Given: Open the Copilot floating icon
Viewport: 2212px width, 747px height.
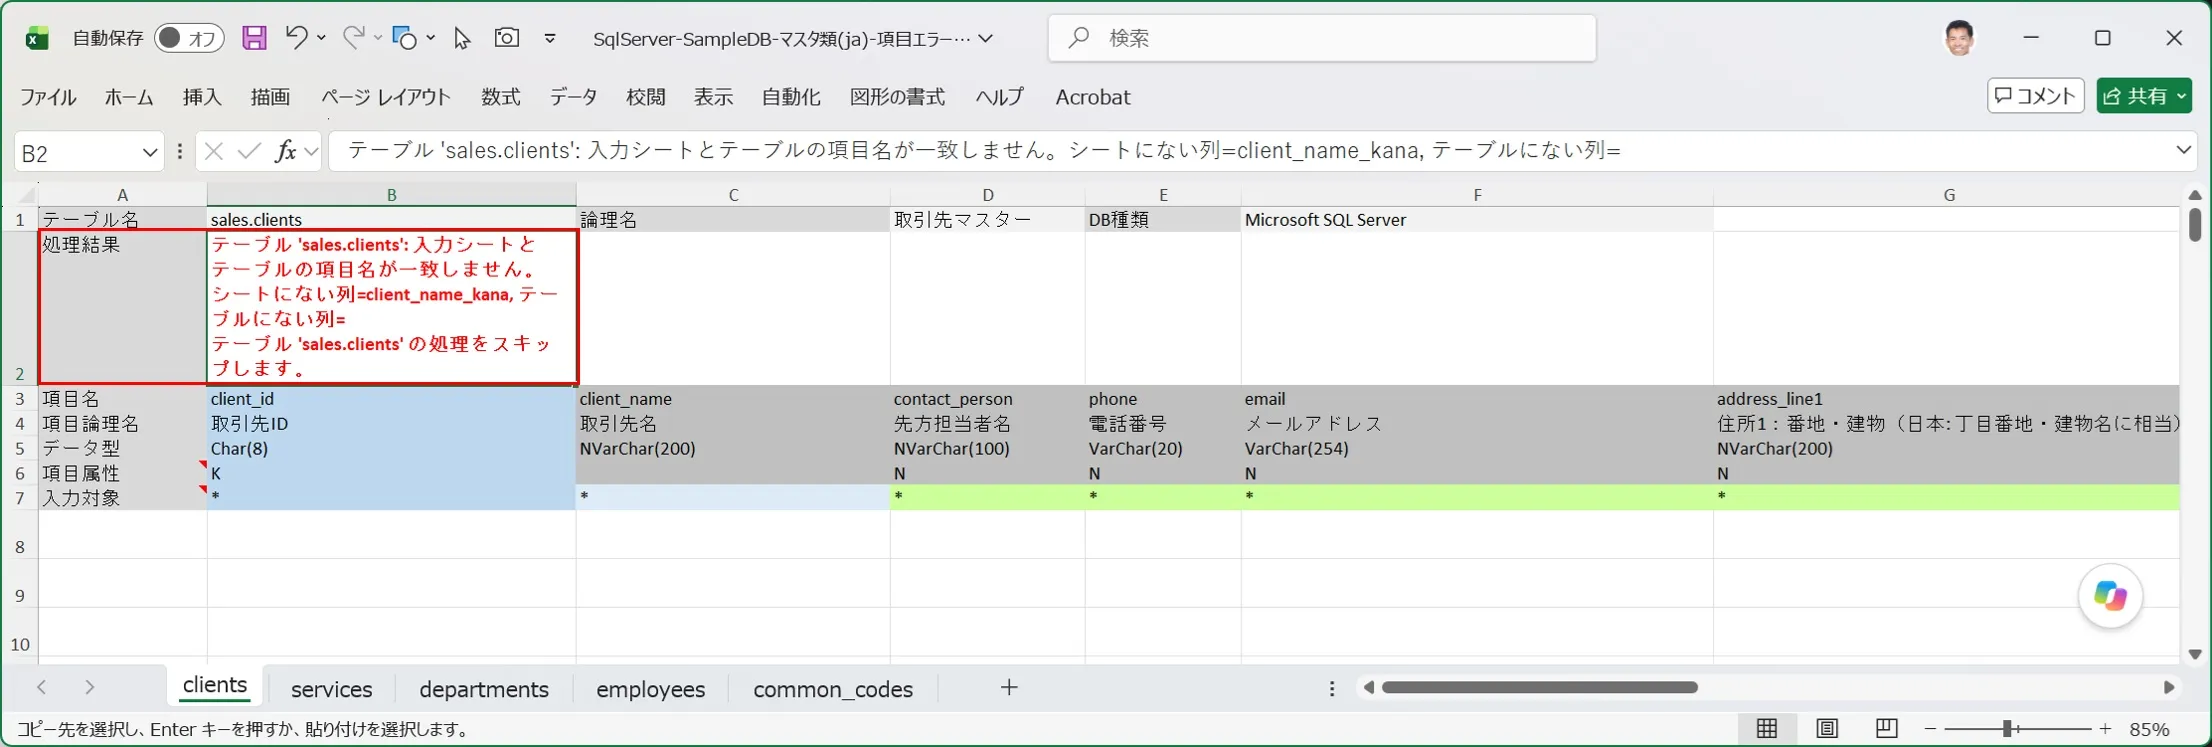Looking at the screenshot, I should (2110, 597).
